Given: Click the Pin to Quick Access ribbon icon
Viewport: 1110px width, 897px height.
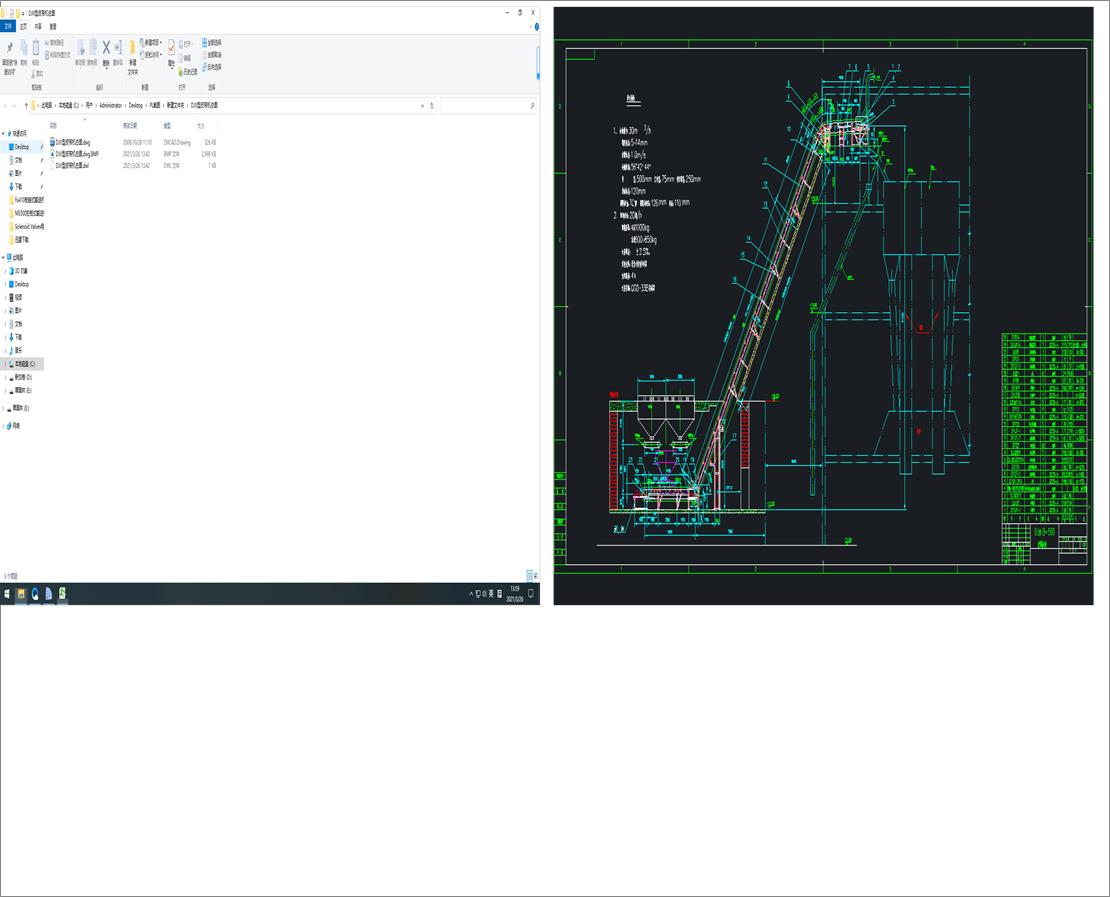Looking at the screenshot, I should (x=9, y=50).
